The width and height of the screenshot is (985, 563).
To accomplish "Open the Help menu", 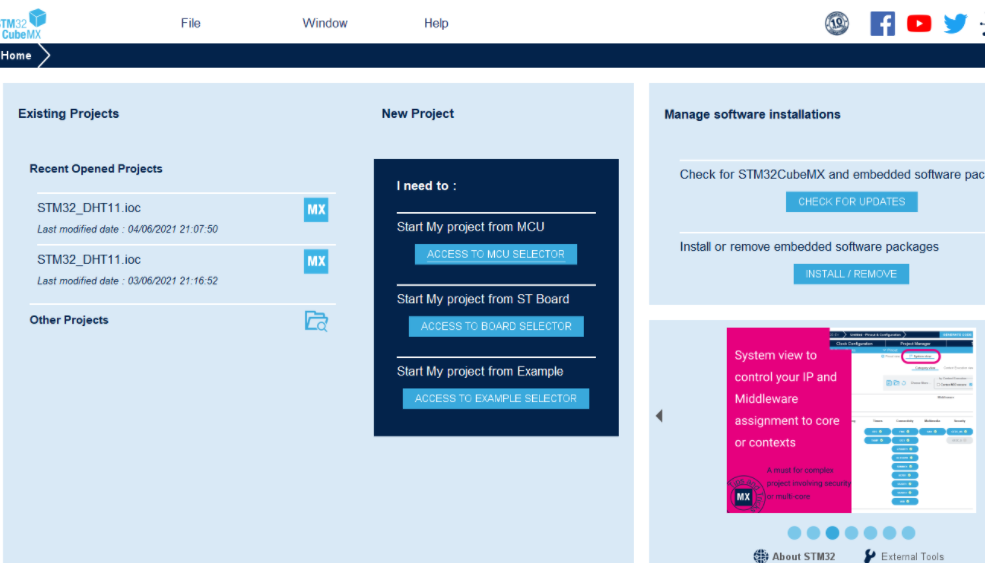I will [x=436, y=23].
